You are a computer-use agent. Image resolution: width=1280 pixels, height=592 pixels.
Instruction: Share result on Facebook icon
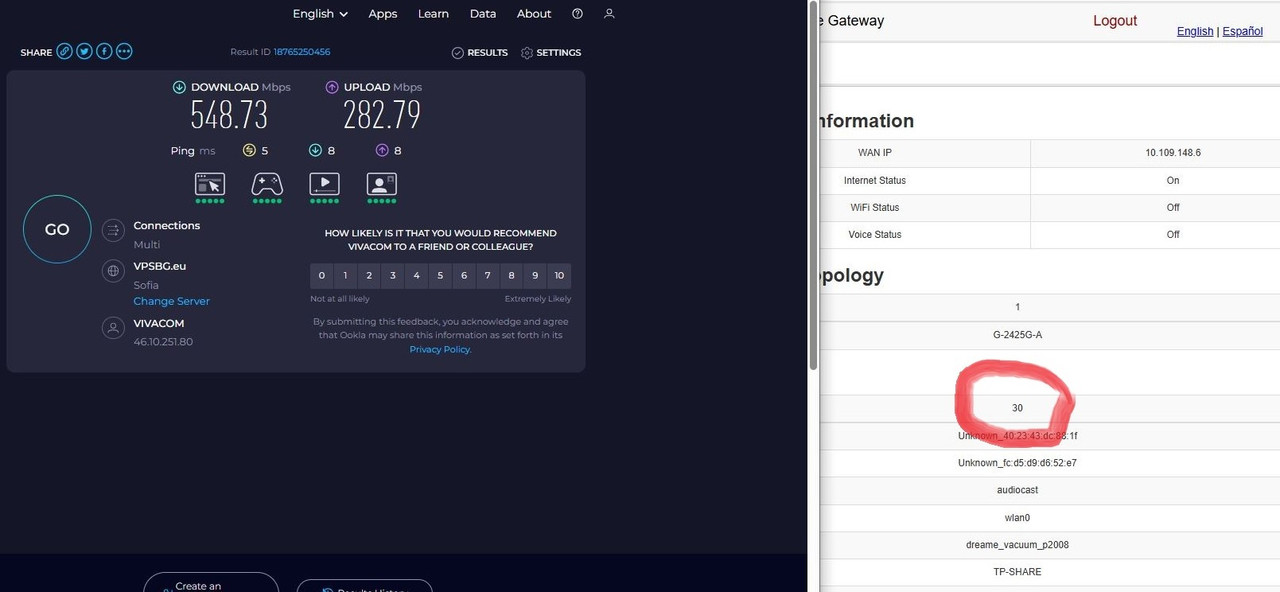[x=104, y=51]
